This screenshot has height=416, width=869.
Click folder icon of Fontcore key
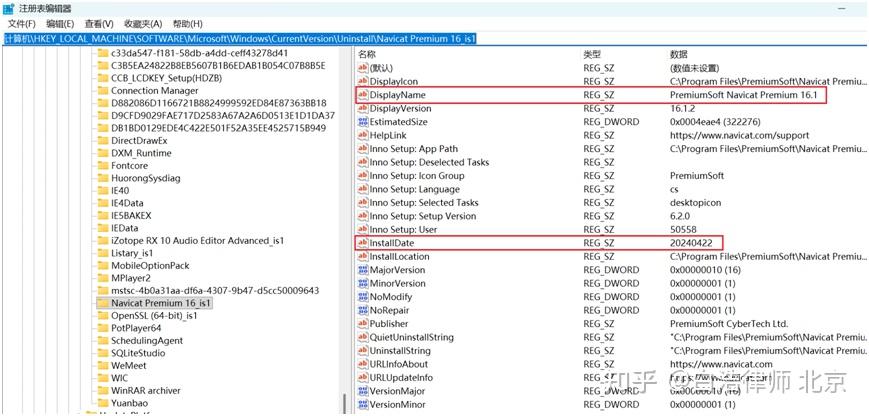tap(103, 166)
